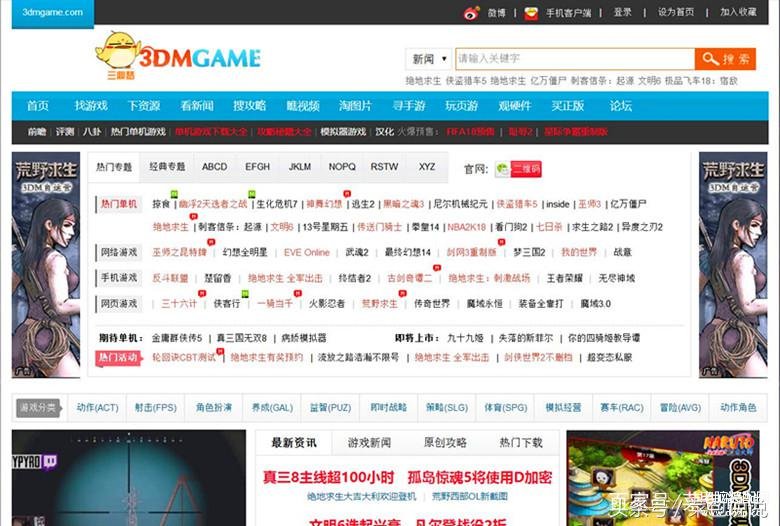Open 看新闻 in the main navigation
The height and width of the screenshot is (526, 780).
[197, 105]
